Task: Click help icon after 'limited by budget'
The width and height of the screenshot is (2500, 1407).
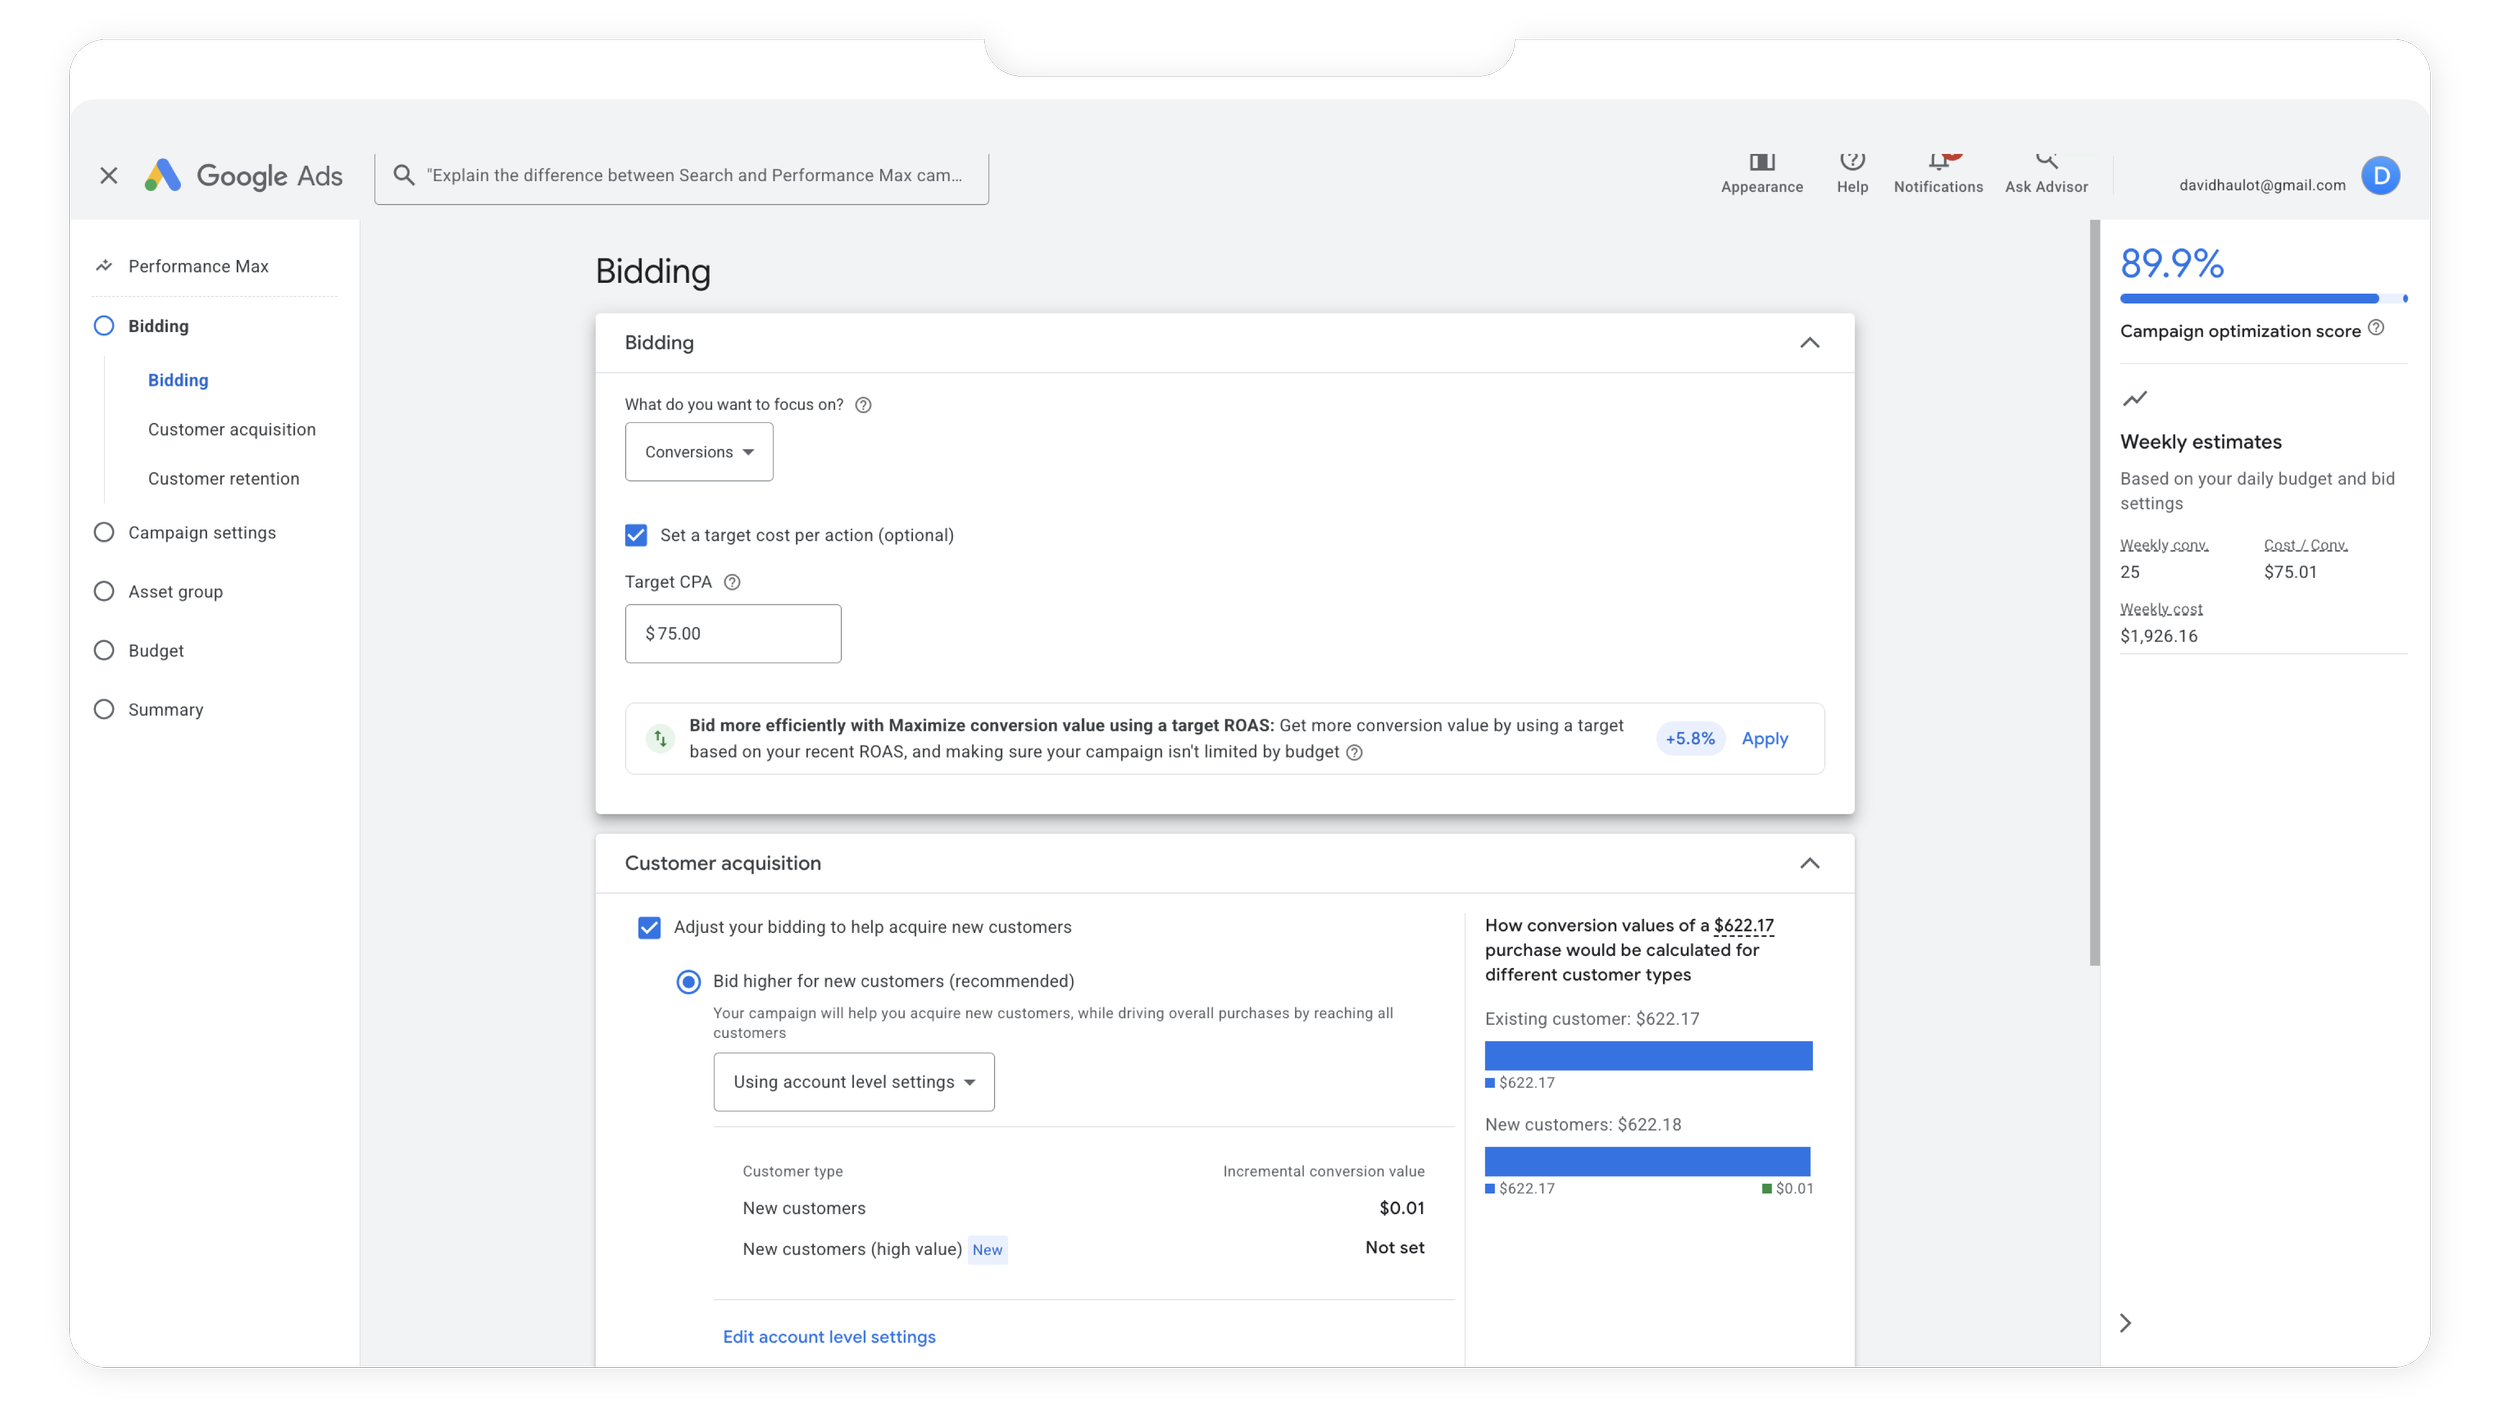Action: click(x=1354, y=753)
